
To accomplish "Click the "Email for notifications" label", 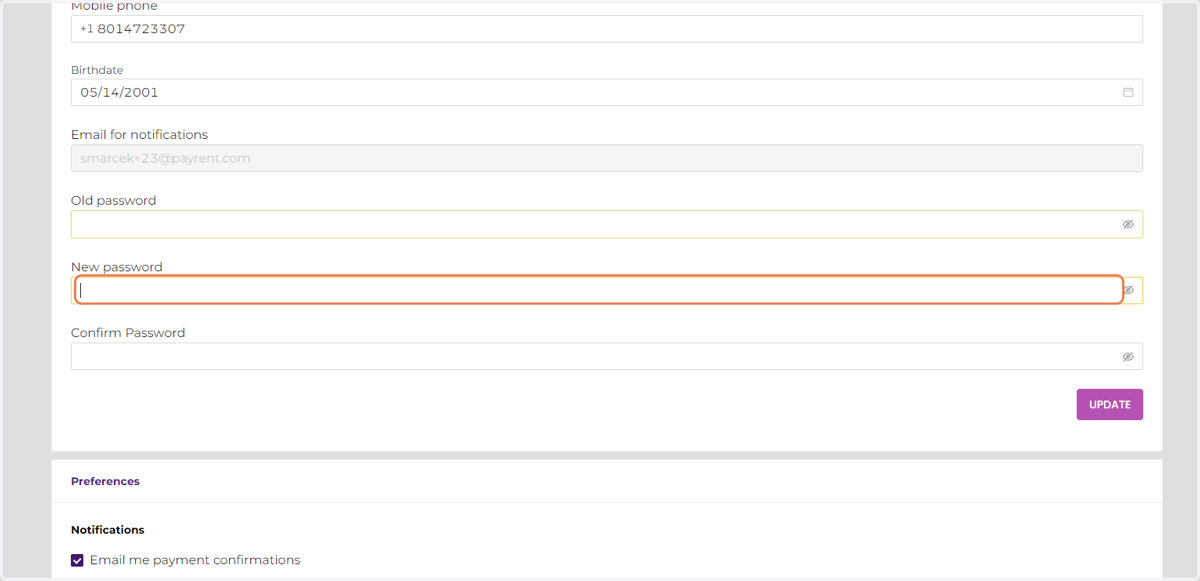I will (x=139, y=134).
